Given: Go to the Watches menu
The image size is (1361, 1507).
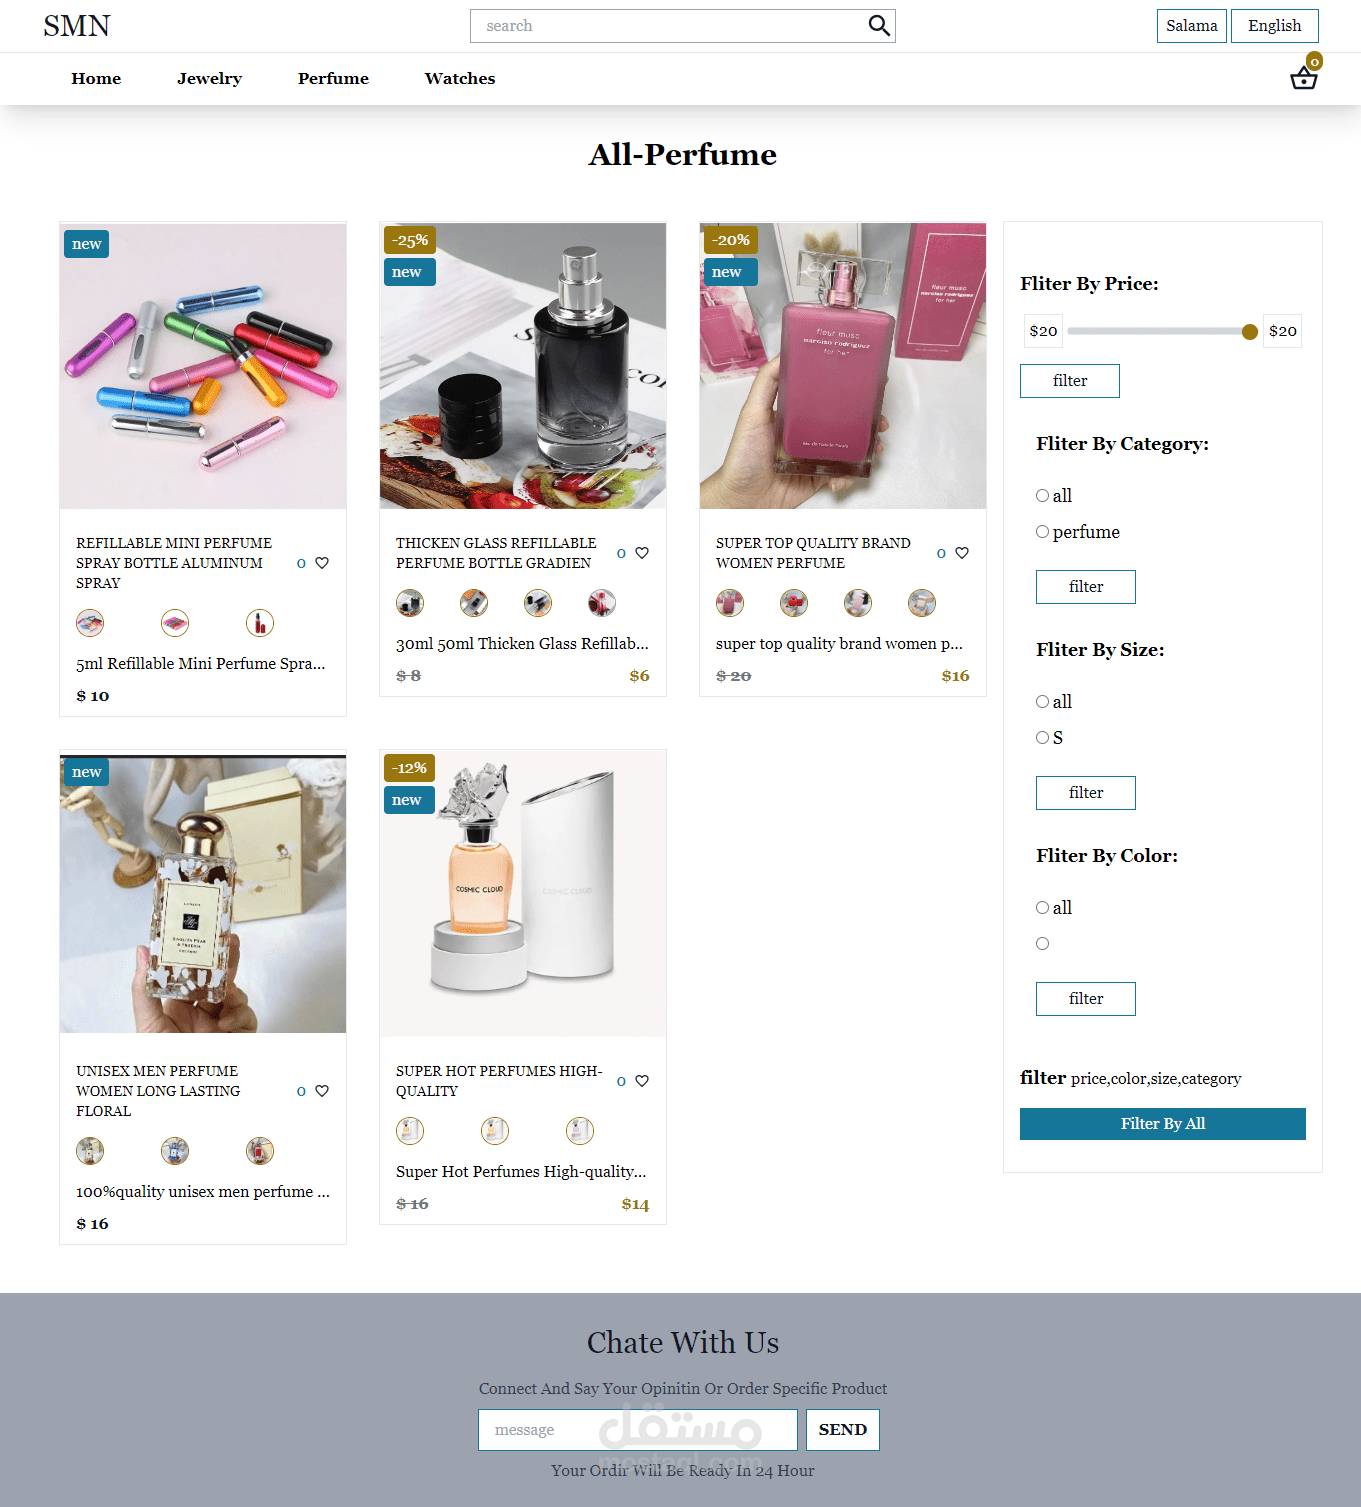Looking at the screenshot, I should [460, 78].
